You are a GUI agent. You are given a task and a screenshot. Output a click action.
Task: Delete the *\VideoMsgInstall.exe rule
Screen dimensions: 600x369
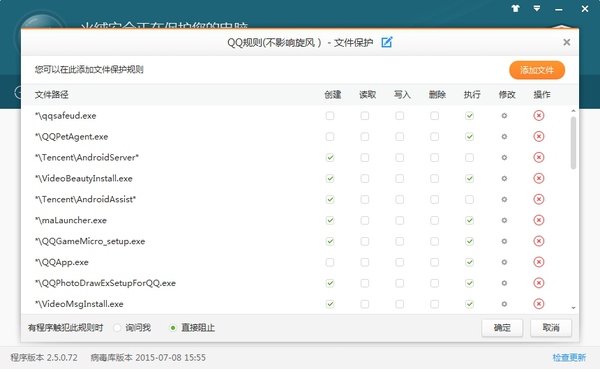[539, 304]
